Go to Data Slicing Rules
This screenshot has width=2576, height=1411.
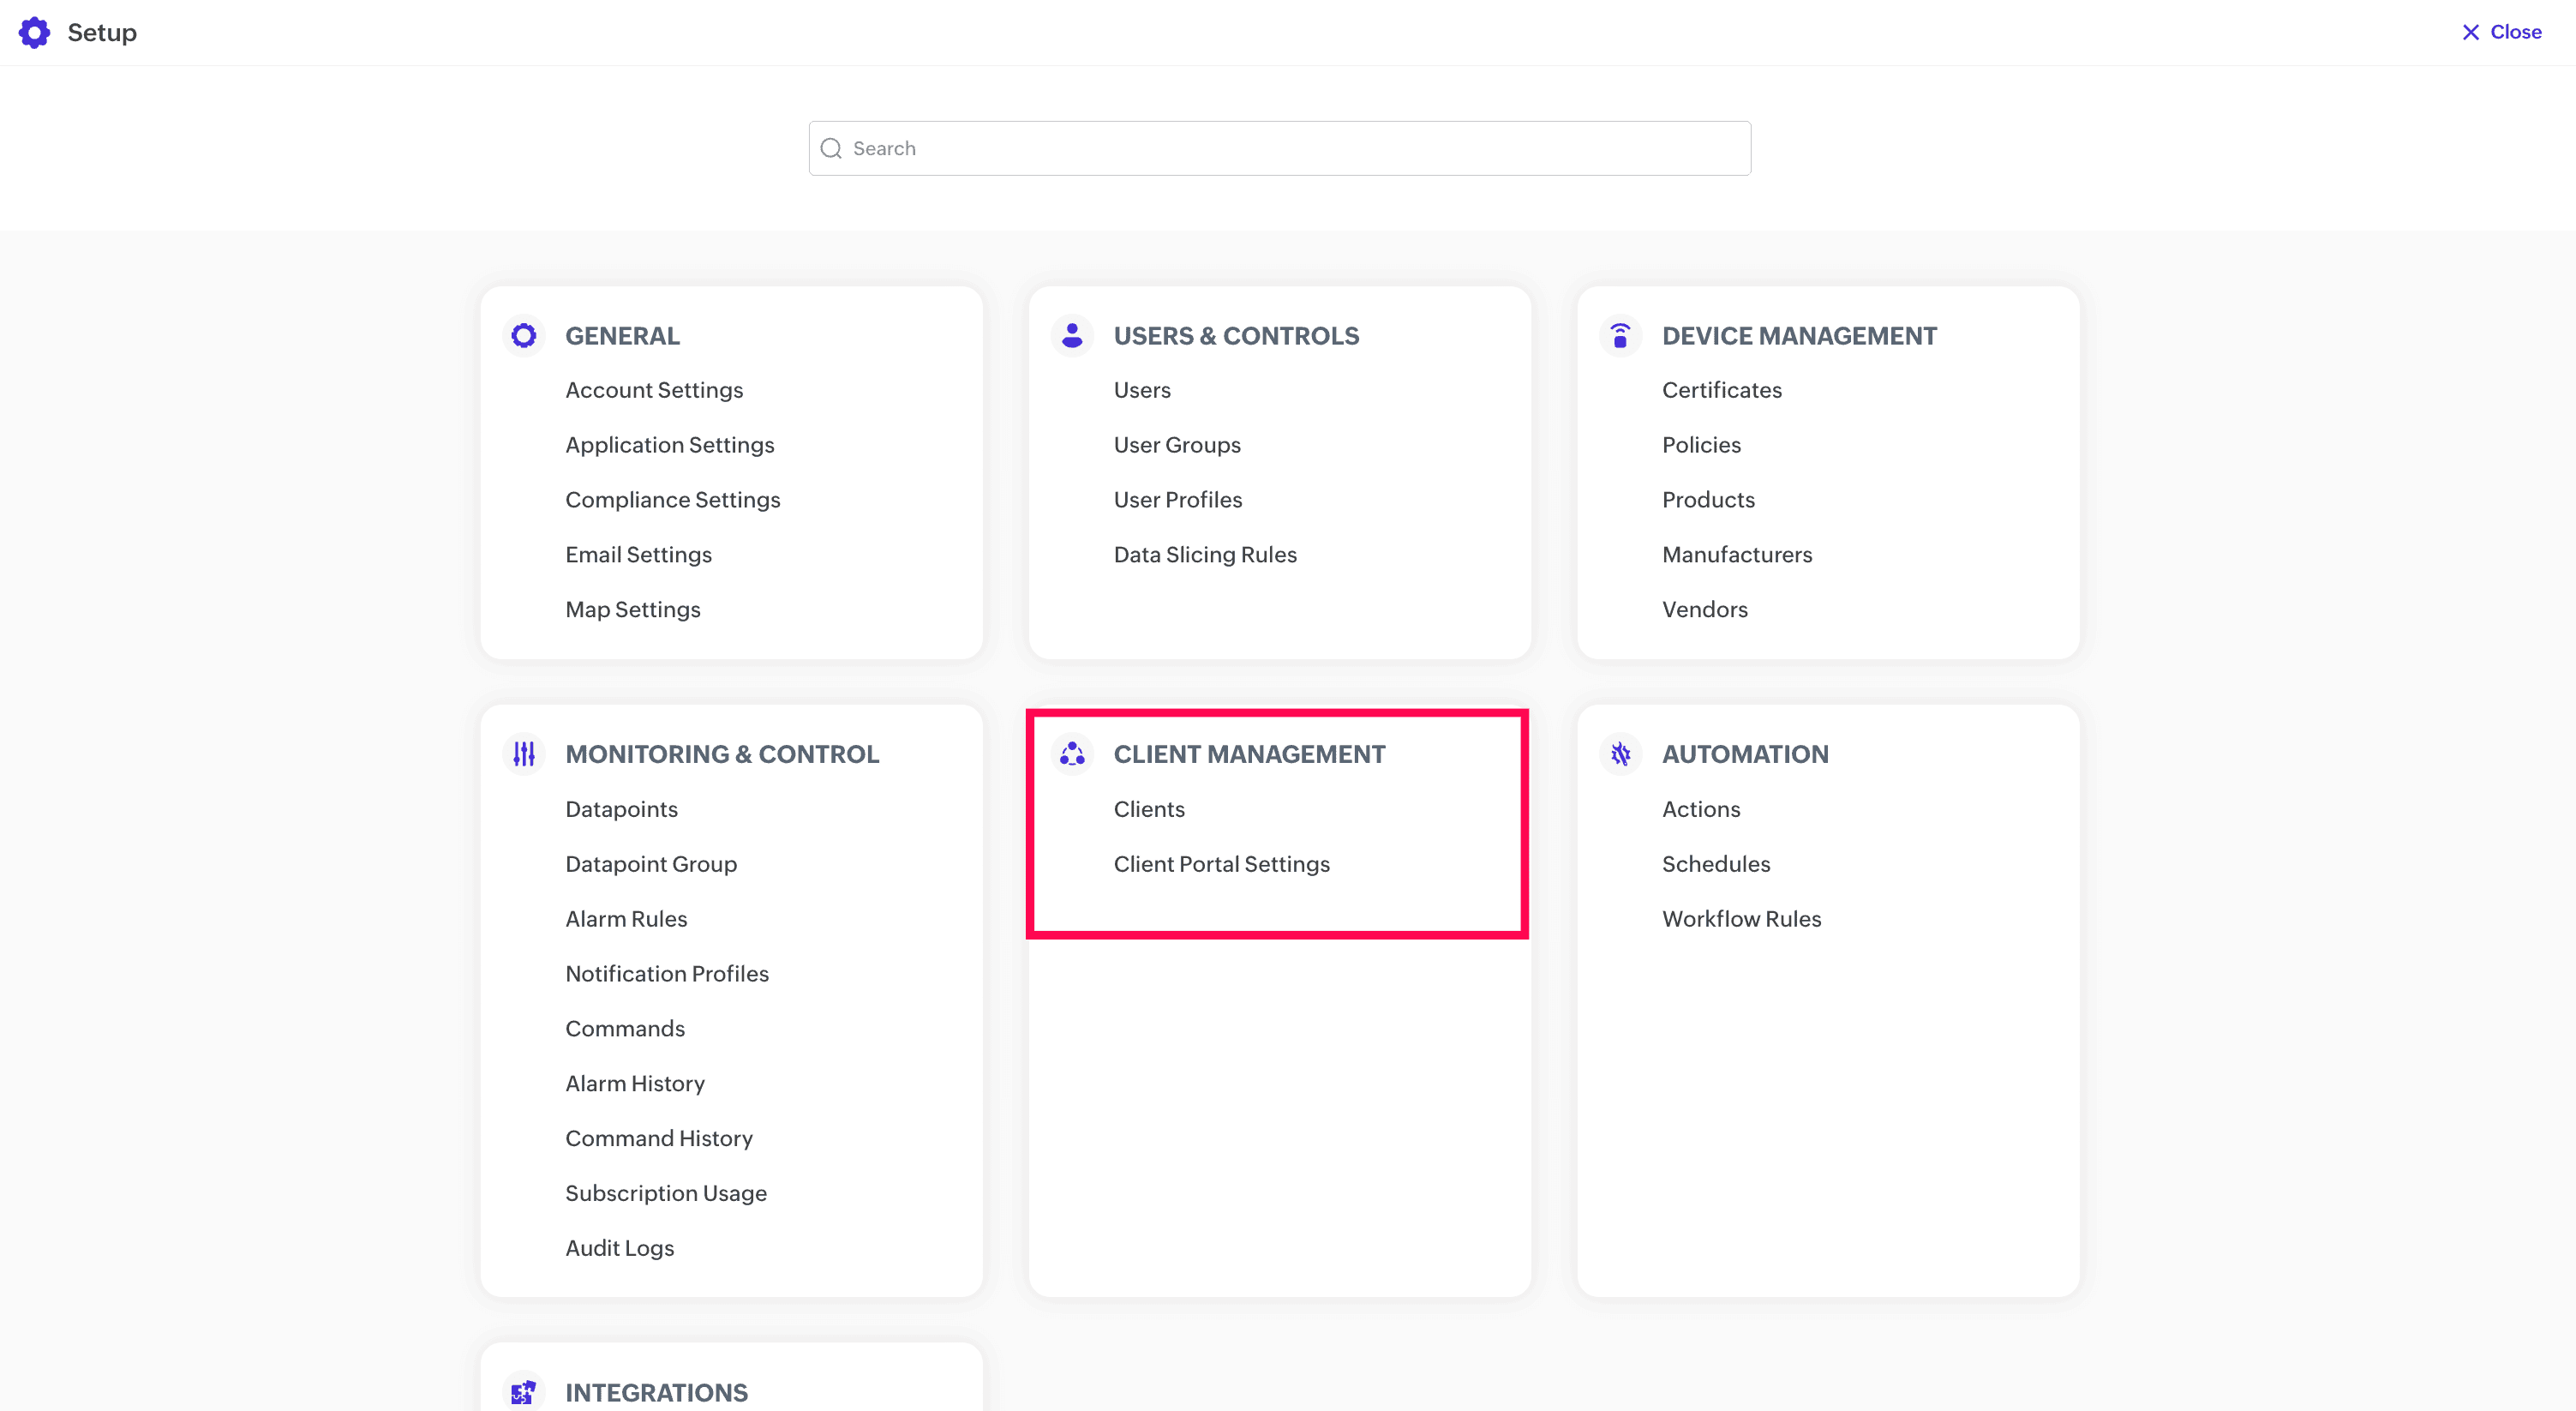click(x=1204, y=554)
